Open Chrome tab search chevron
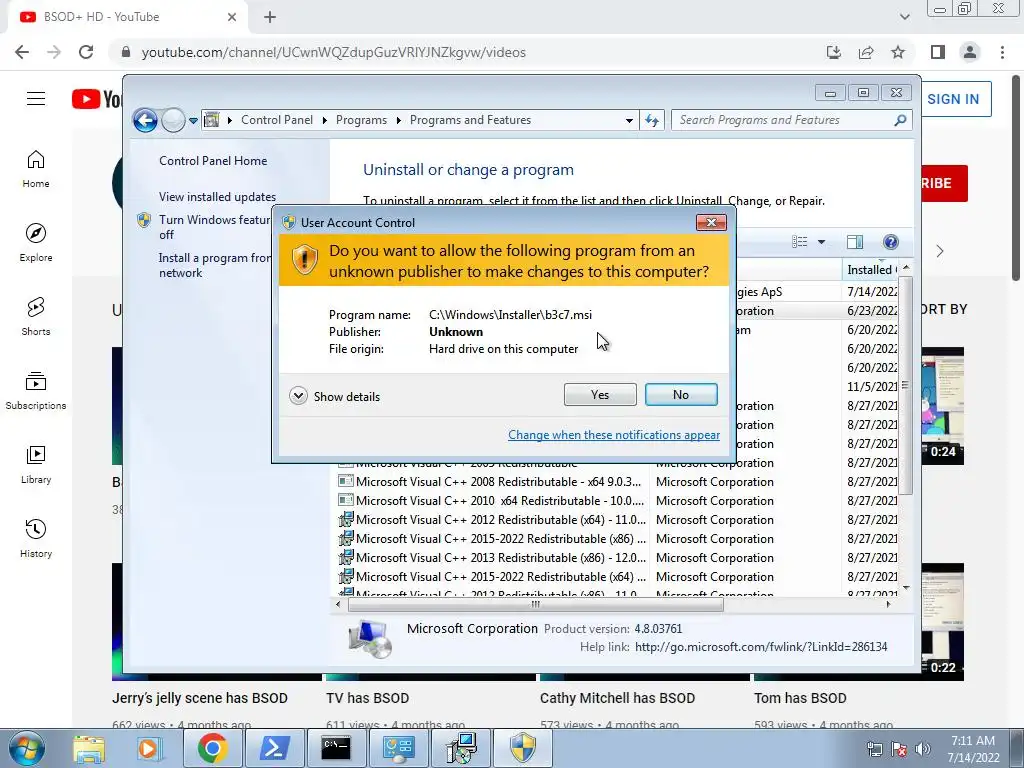 (x=904, y=17)
